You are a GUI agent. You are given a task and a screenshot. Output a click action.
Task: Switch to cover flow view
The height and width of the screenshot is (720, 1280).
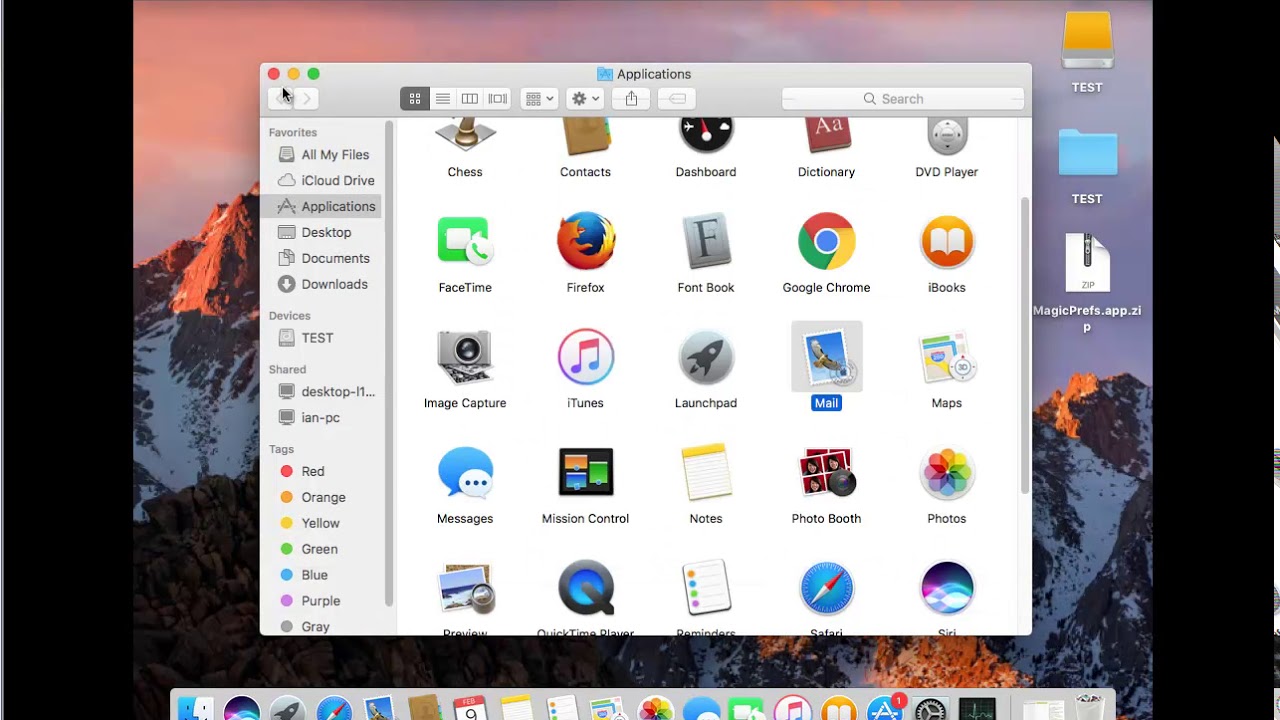[x=497, y=99]
